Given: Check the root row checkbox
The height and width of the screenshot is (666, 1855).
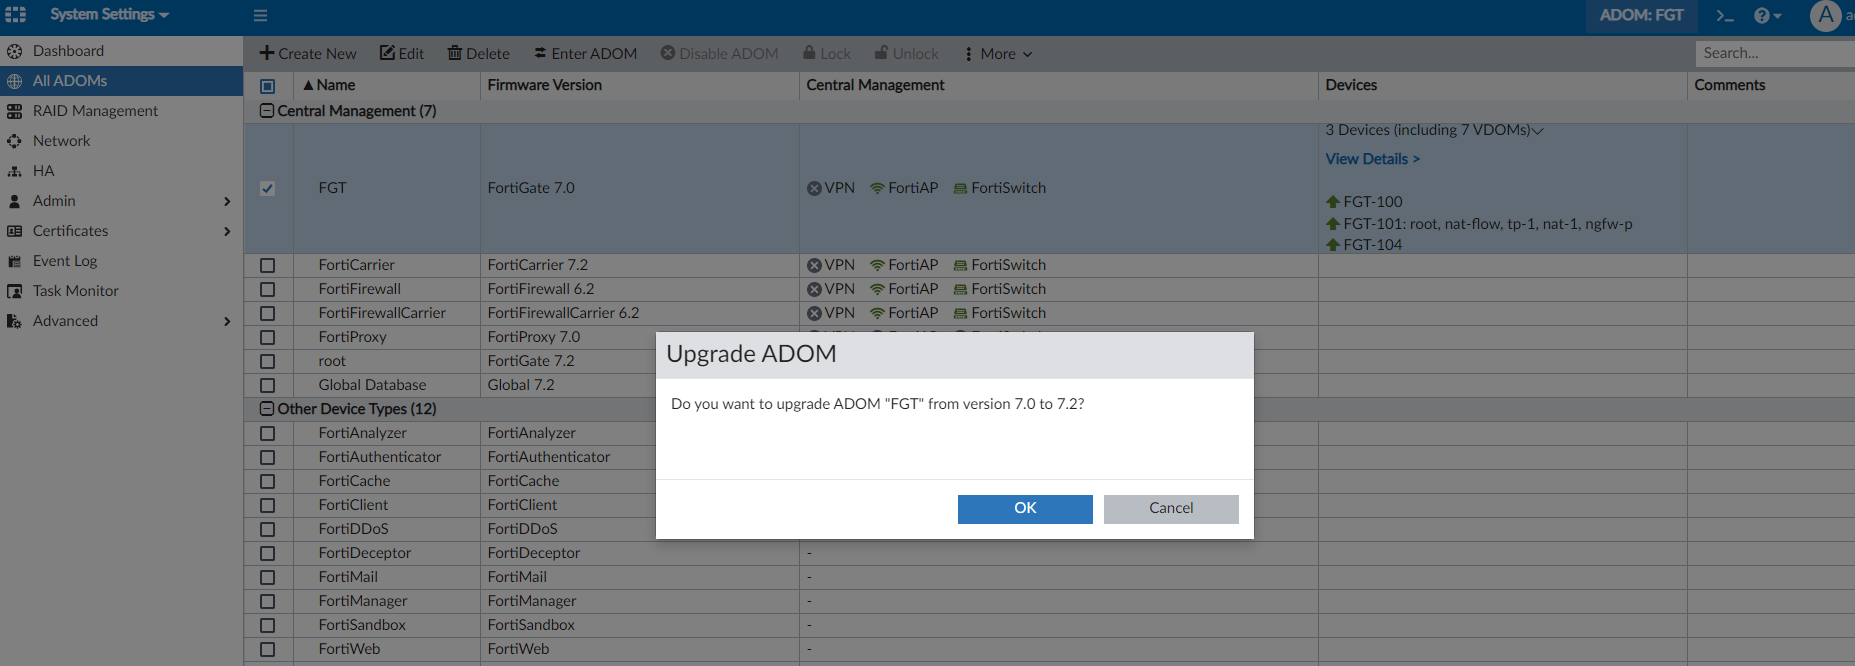Looking at the screenshot, I should click(267, 361).
